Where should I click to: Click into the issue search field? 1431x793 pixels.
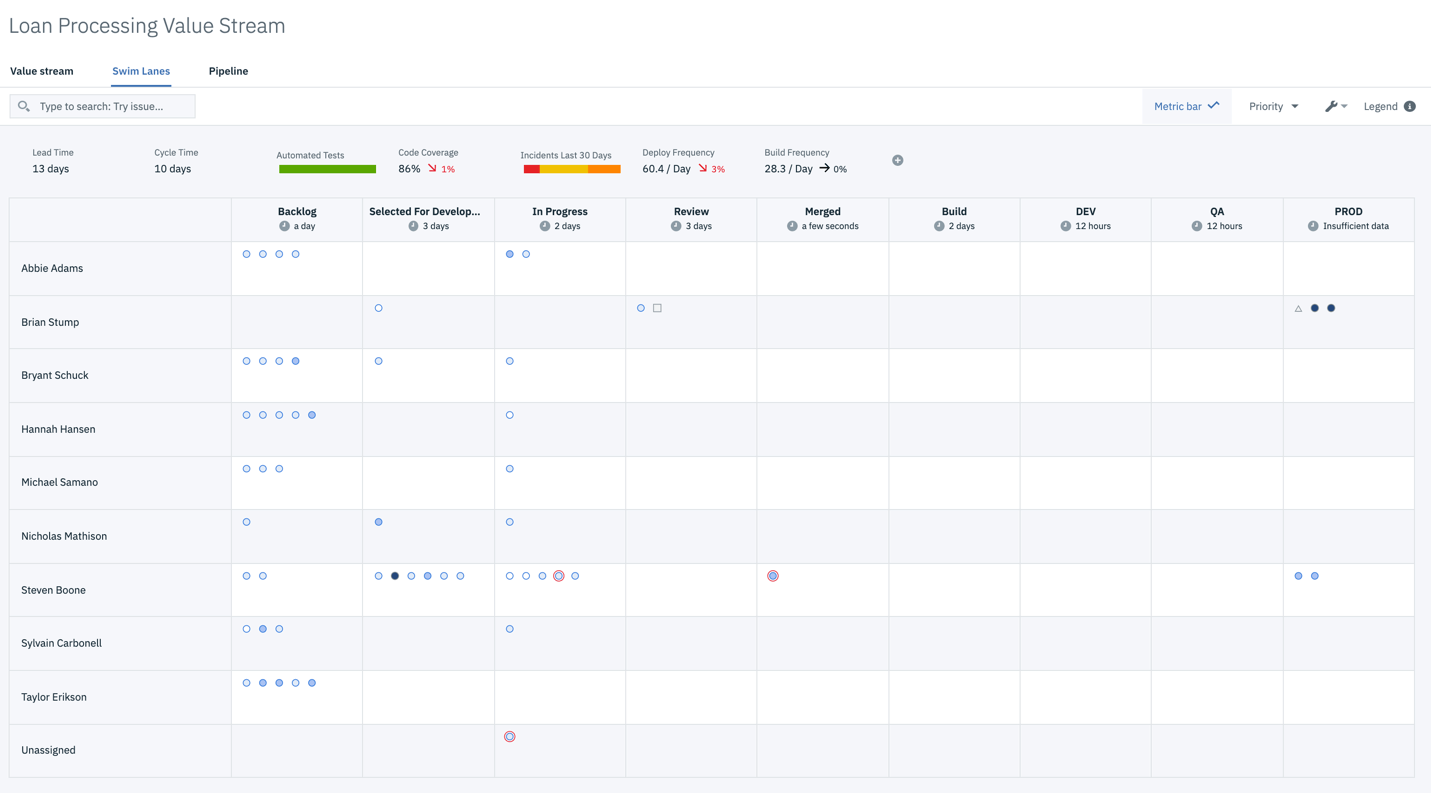pyautogui.click(x=112, y=106)
